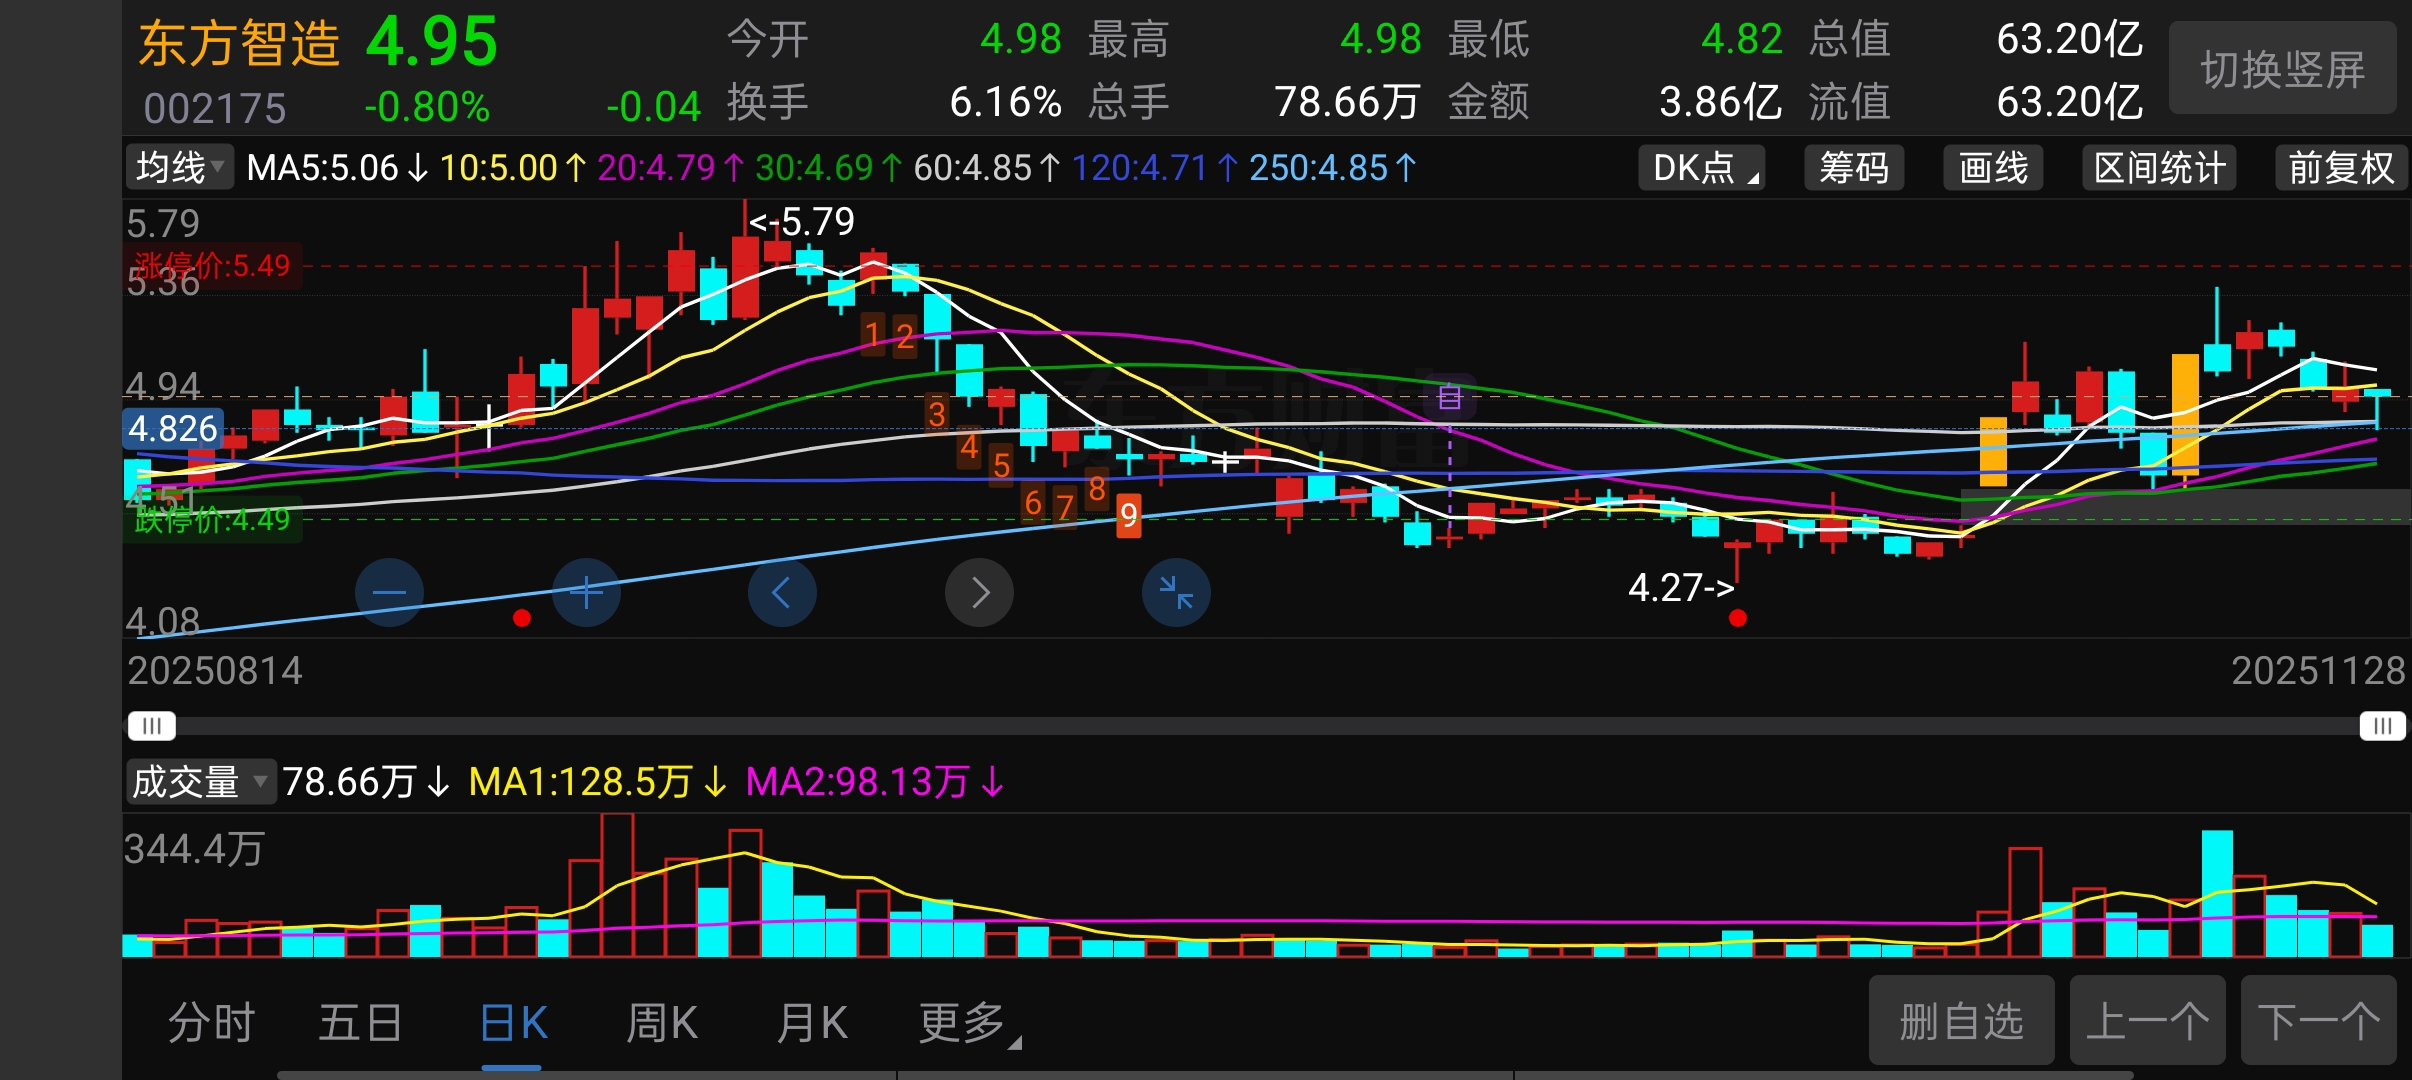
Task: Toggle the 前复权 price adjustment button
Action: click(2340, 168)
